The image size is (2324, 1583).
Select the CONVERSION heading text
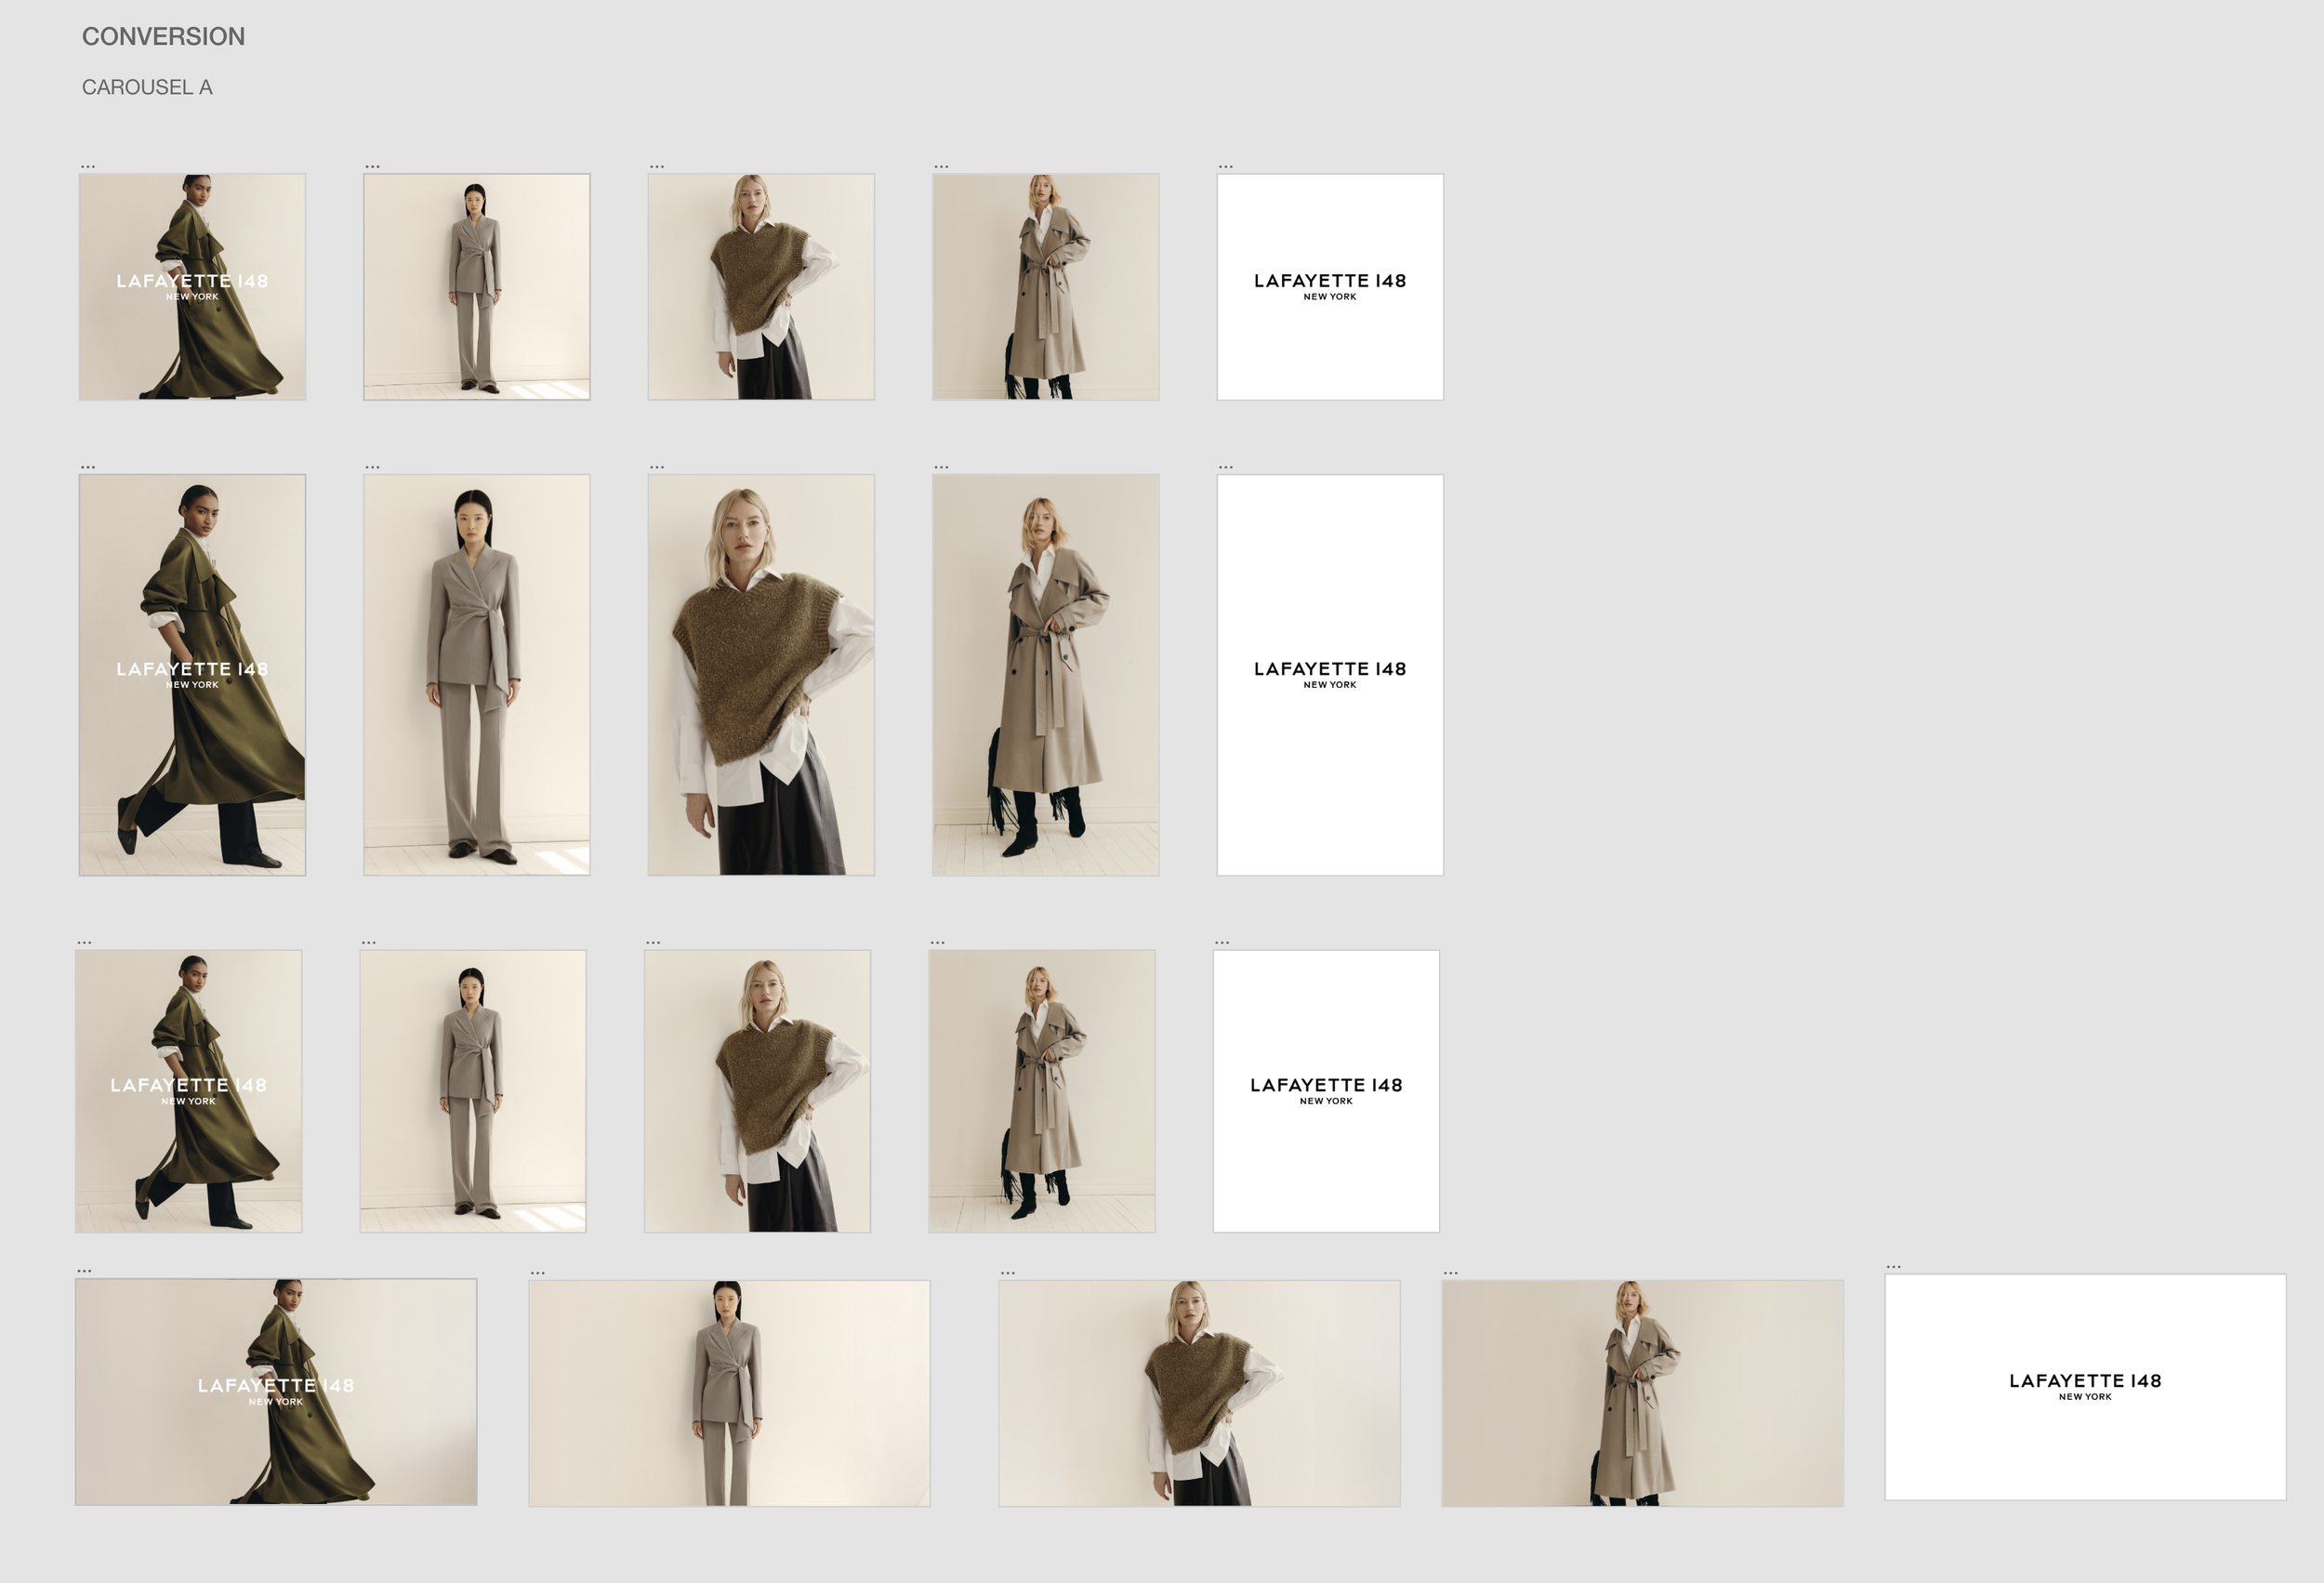pos(163,37)
